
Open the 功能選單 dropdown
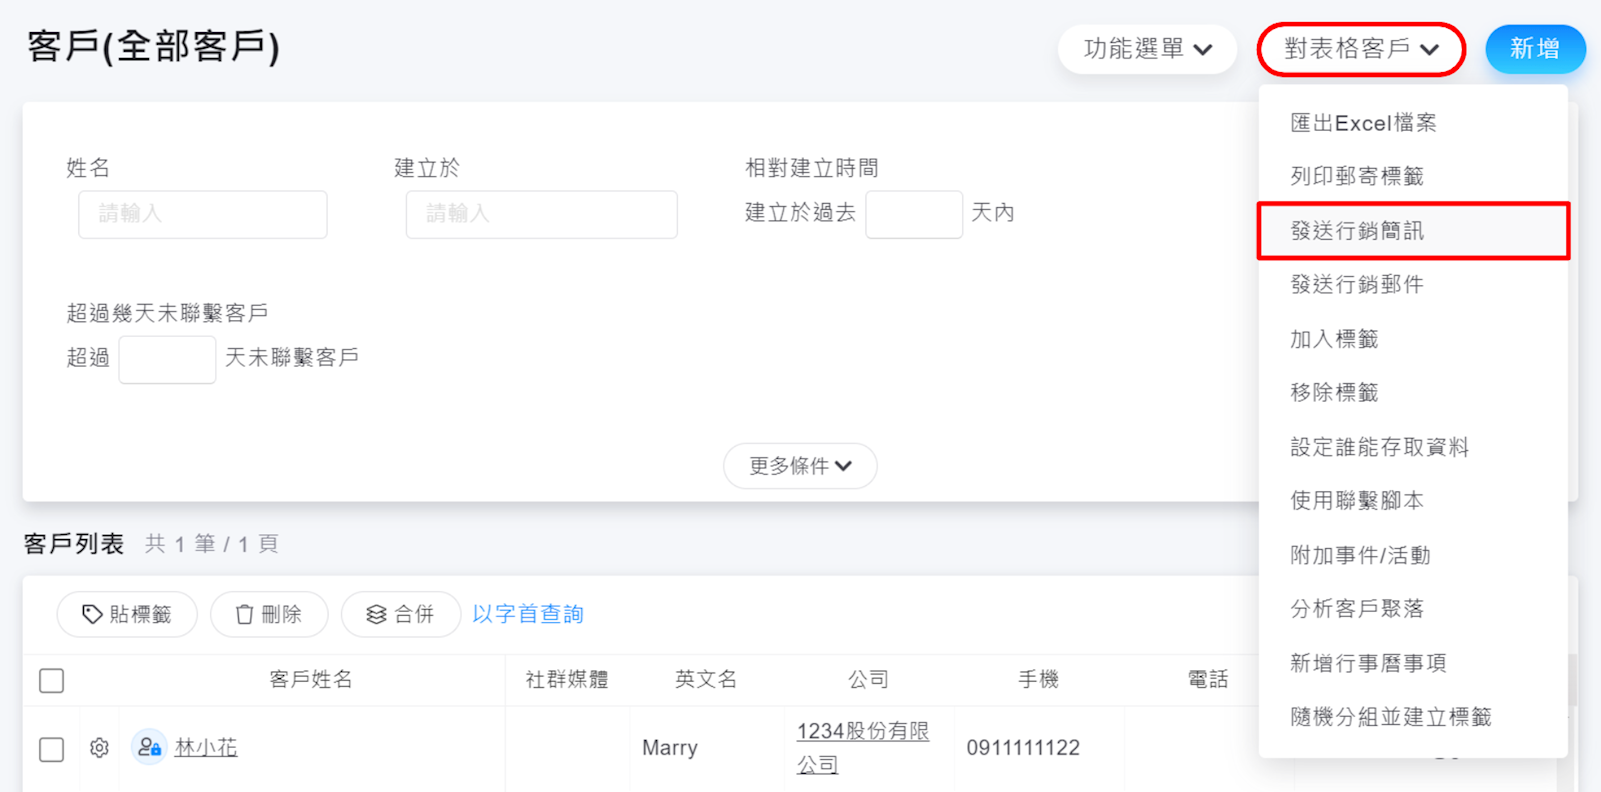[1147, 49]
